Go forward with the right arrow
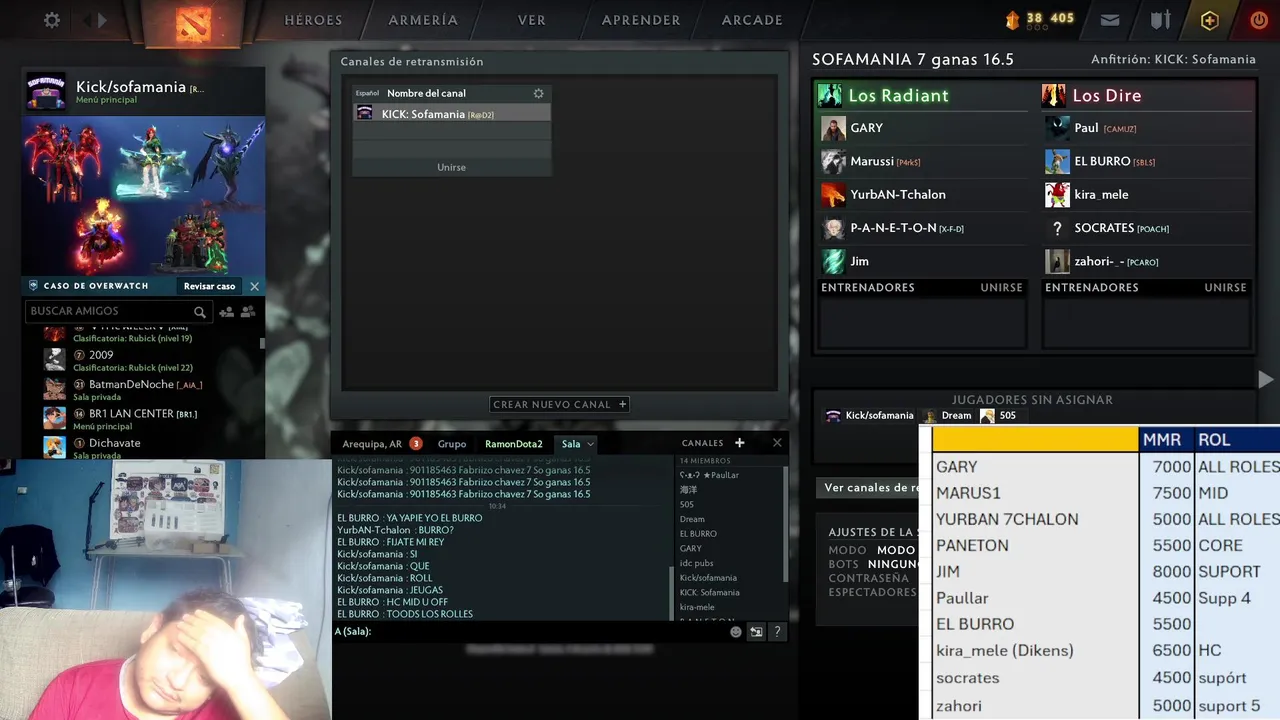This screenshot has width=1280, height=720. pos(103,20)
